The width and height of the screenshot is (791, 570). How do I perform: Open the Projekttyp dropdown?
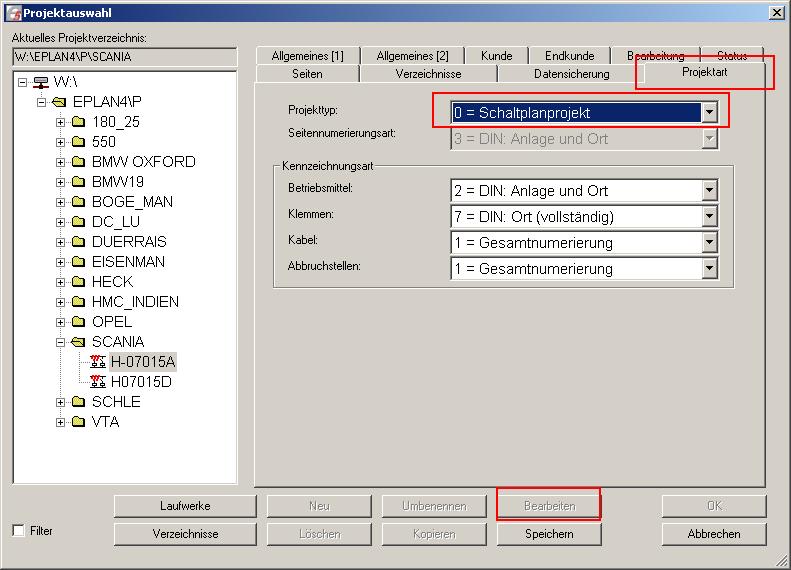click(x=709, y=112)
